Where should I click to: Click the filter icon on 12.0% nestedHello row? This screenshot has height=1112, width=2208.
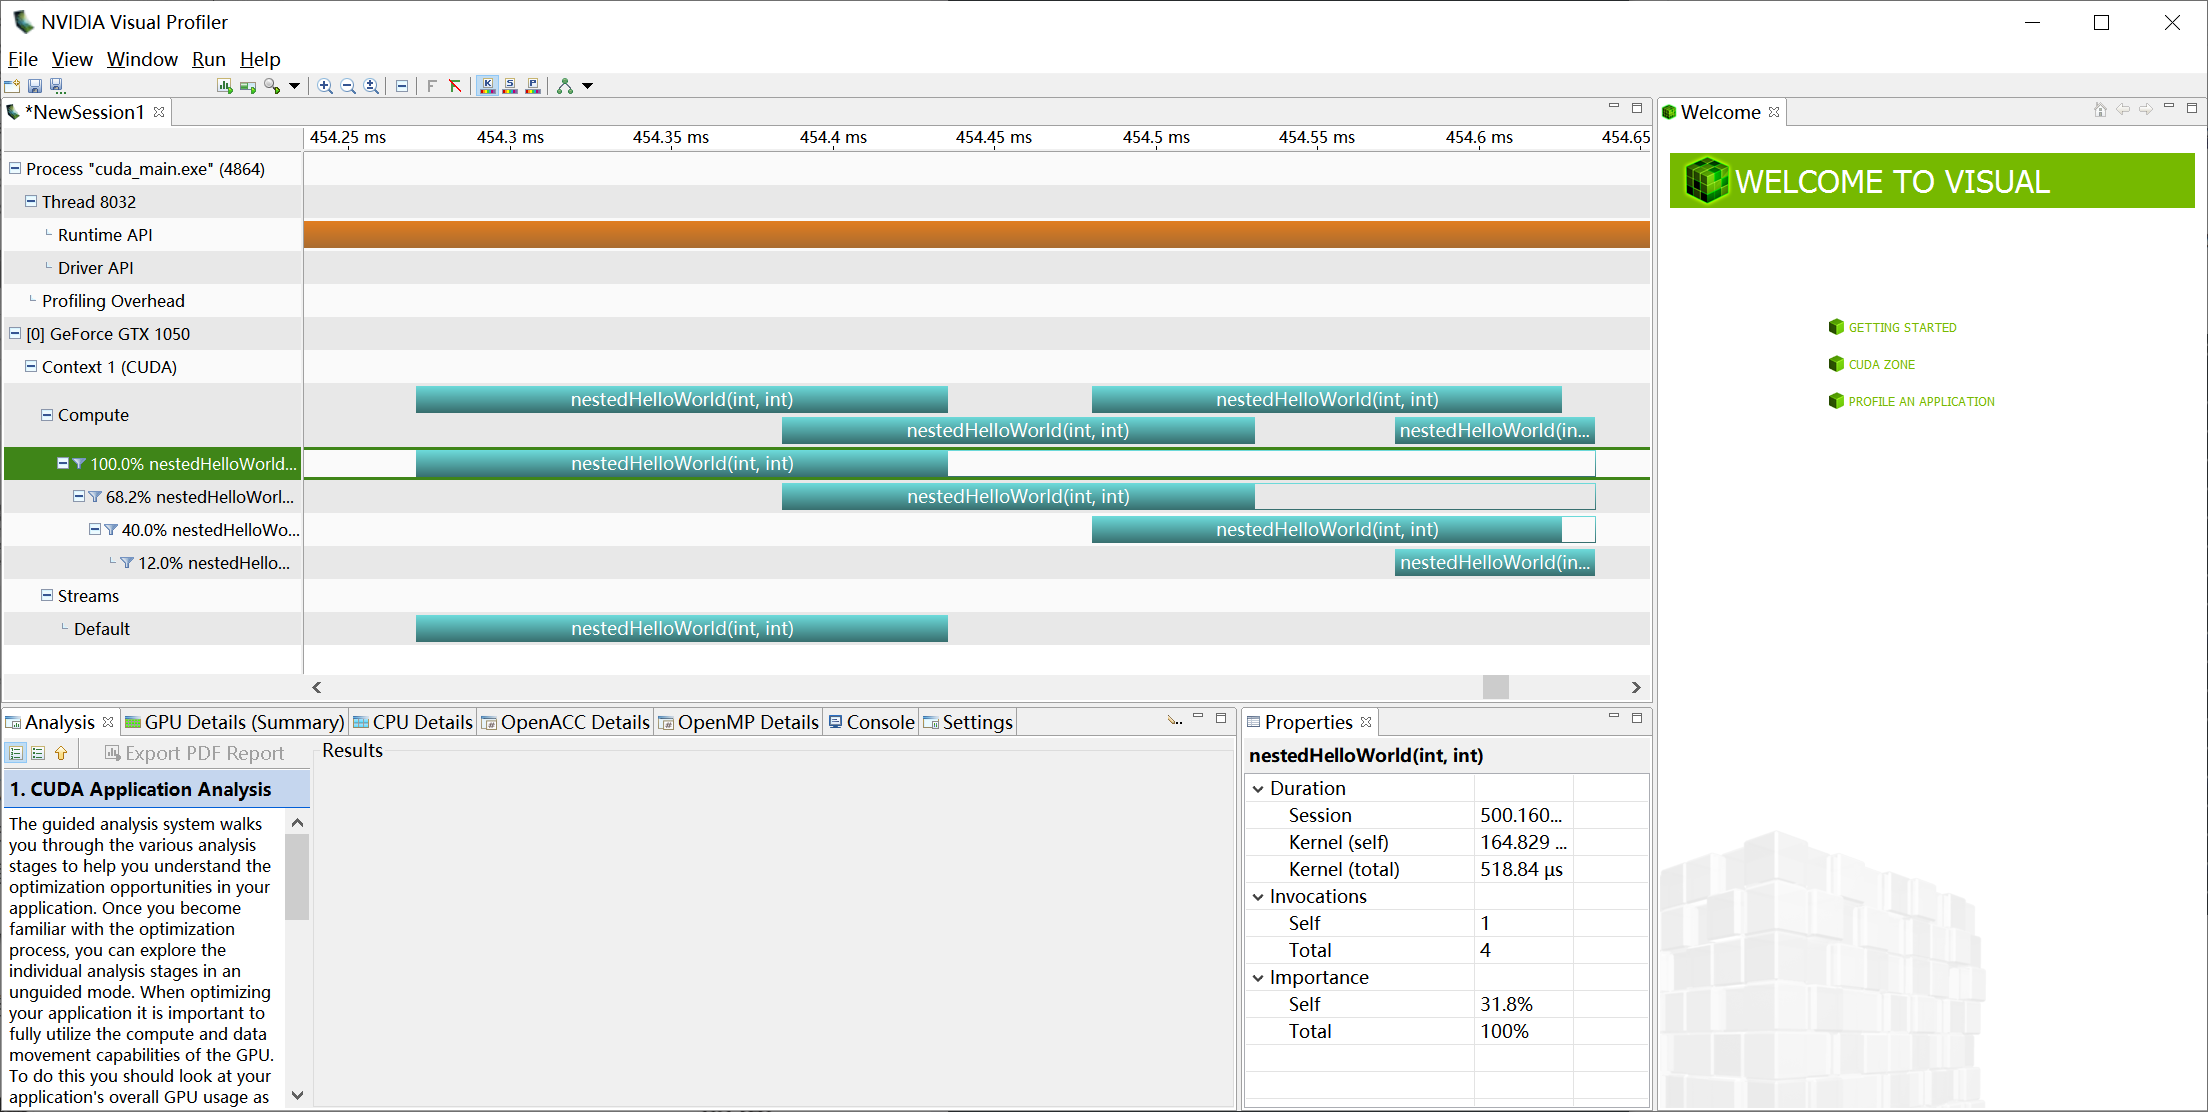[x=127, y=563]
